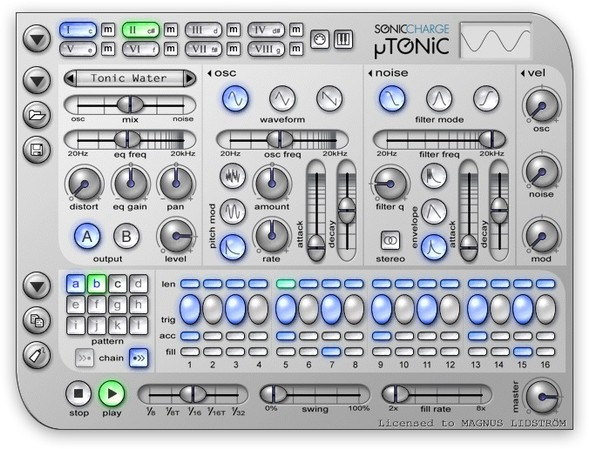Viewport: 589px width, 449px height.
Task: Start pattern playback with play
Action: click(112, 393)
